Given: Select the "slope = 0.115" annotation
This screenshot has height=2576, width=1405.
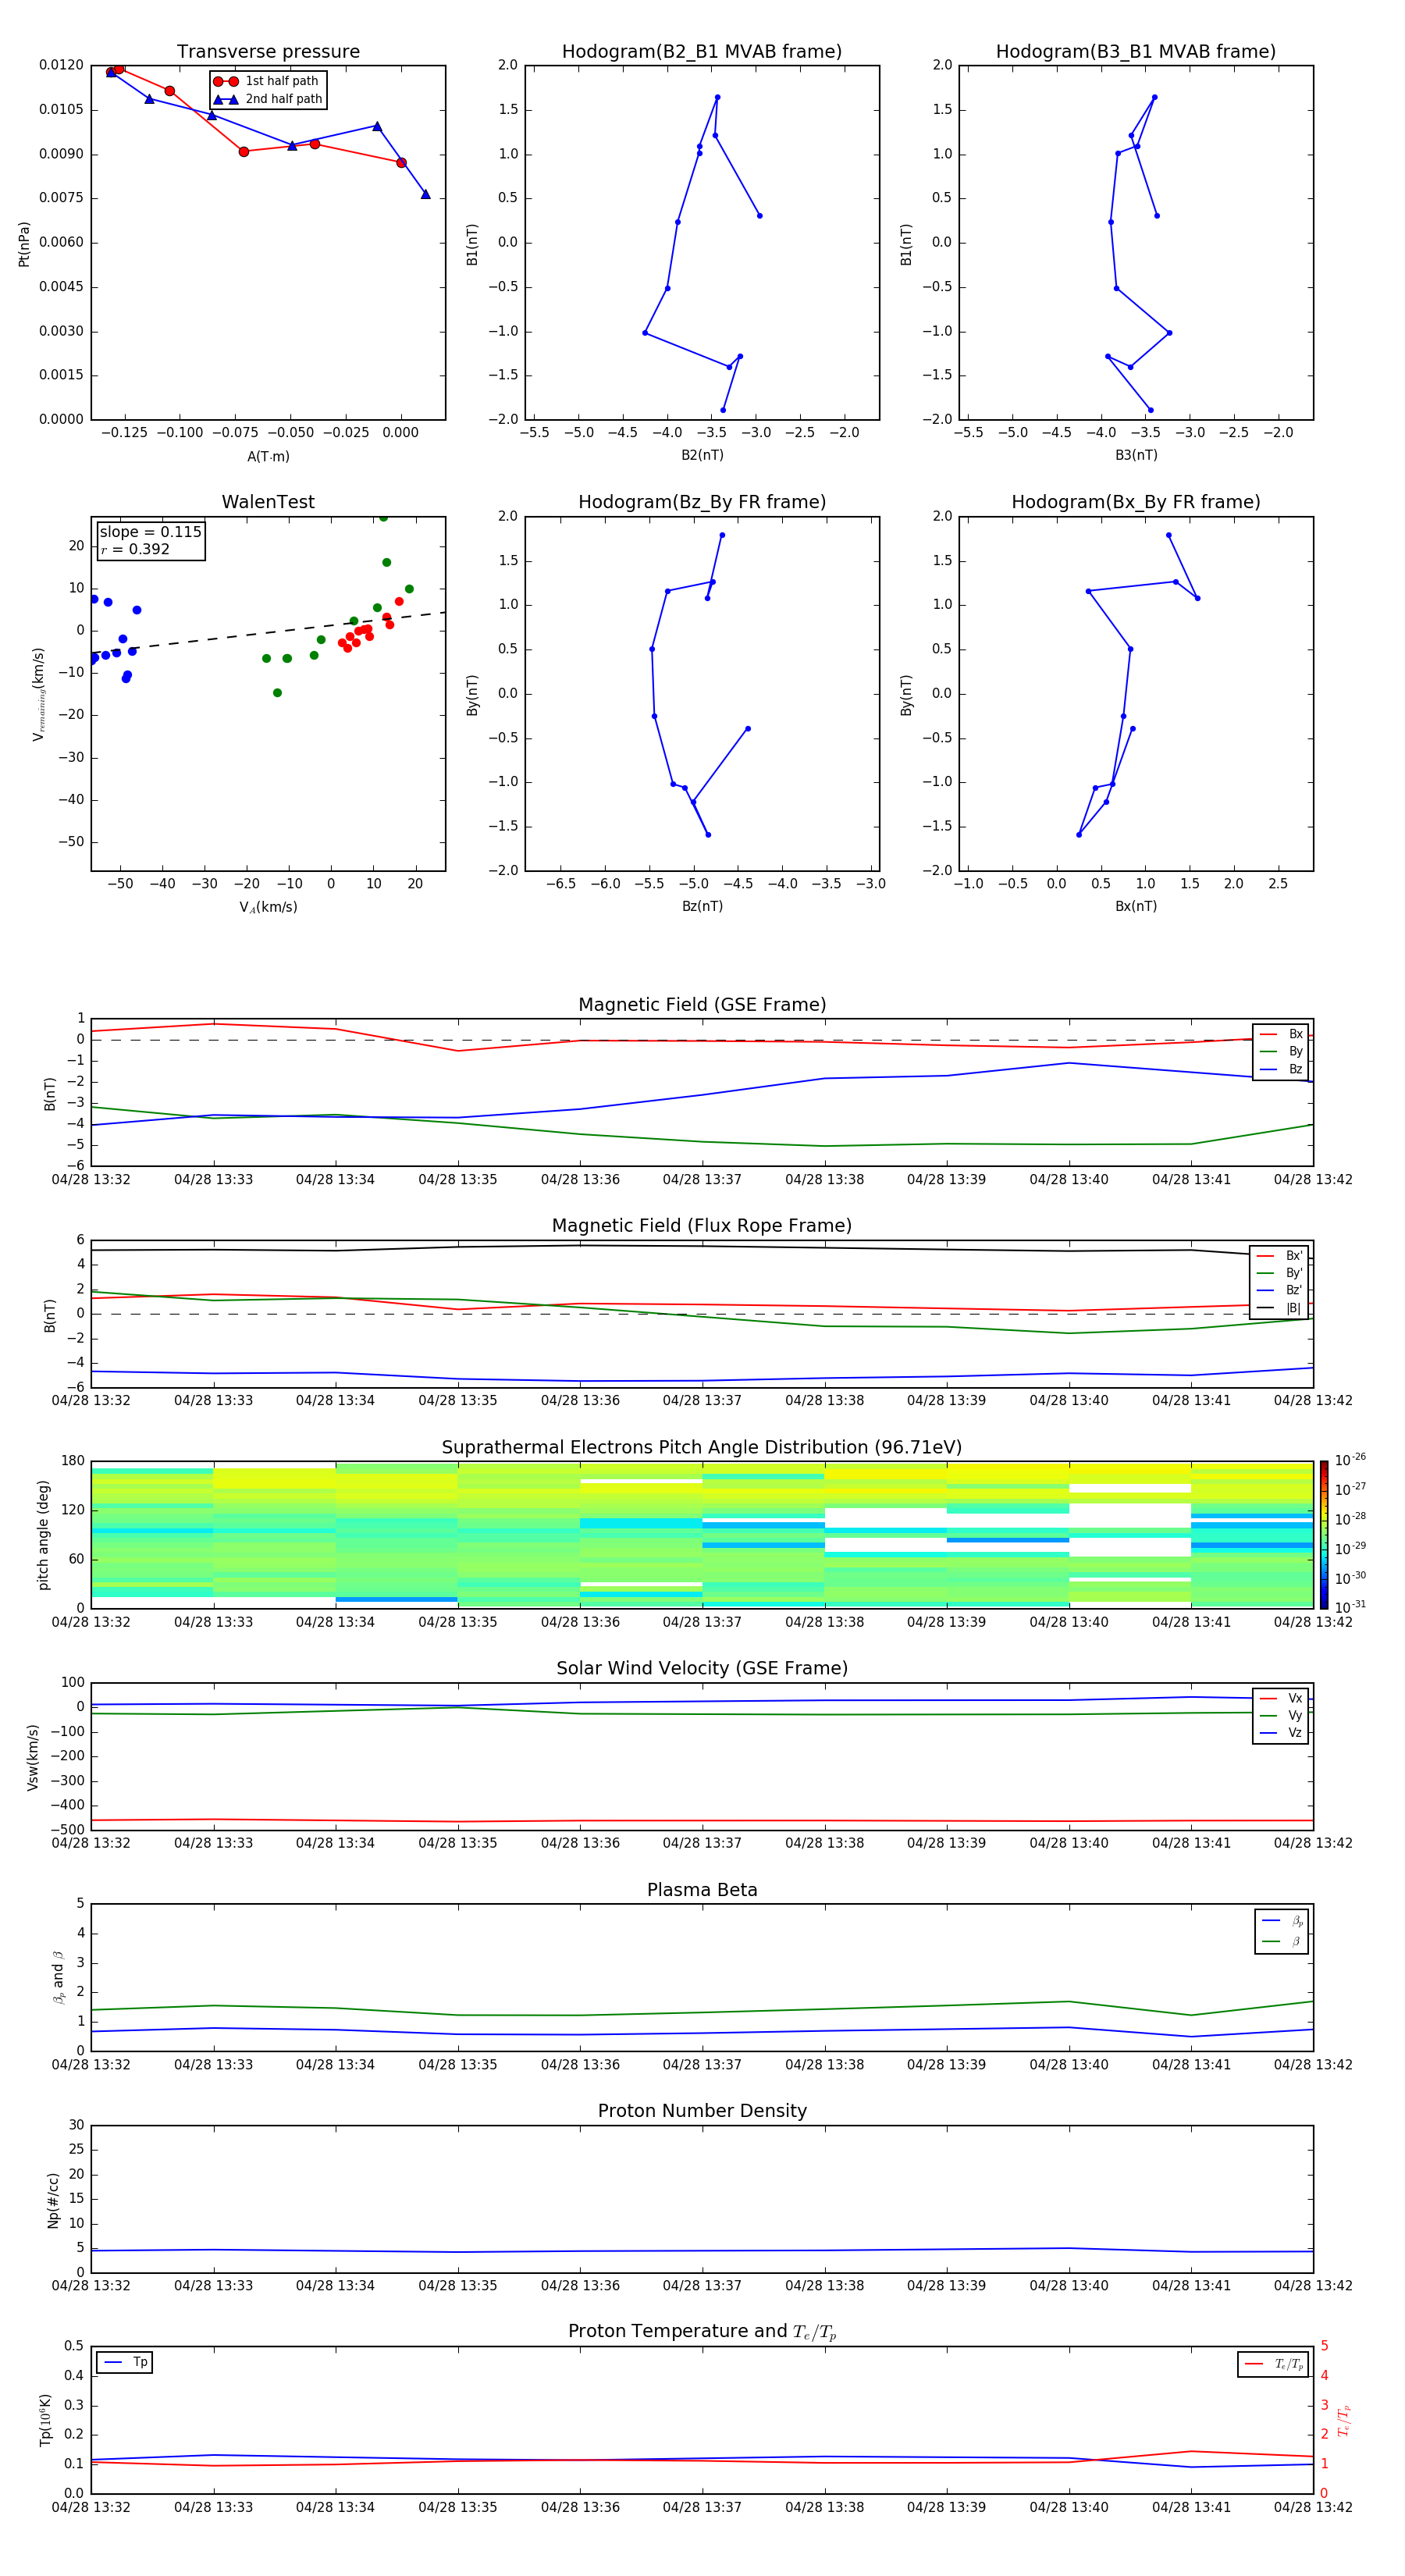Looking at the screenshot, I should tap(150, 532).
